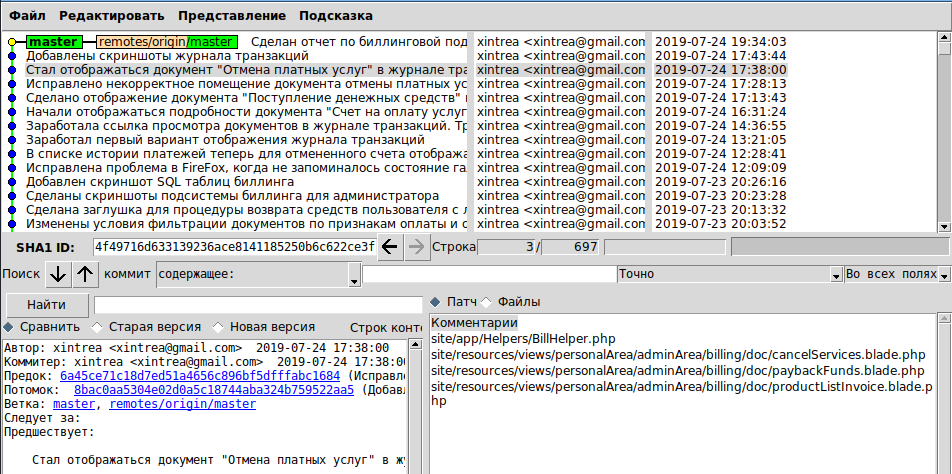The height and width of the screenshot is (474, 952).
Task: Click the green master branch label
Action: pos(53,42)
